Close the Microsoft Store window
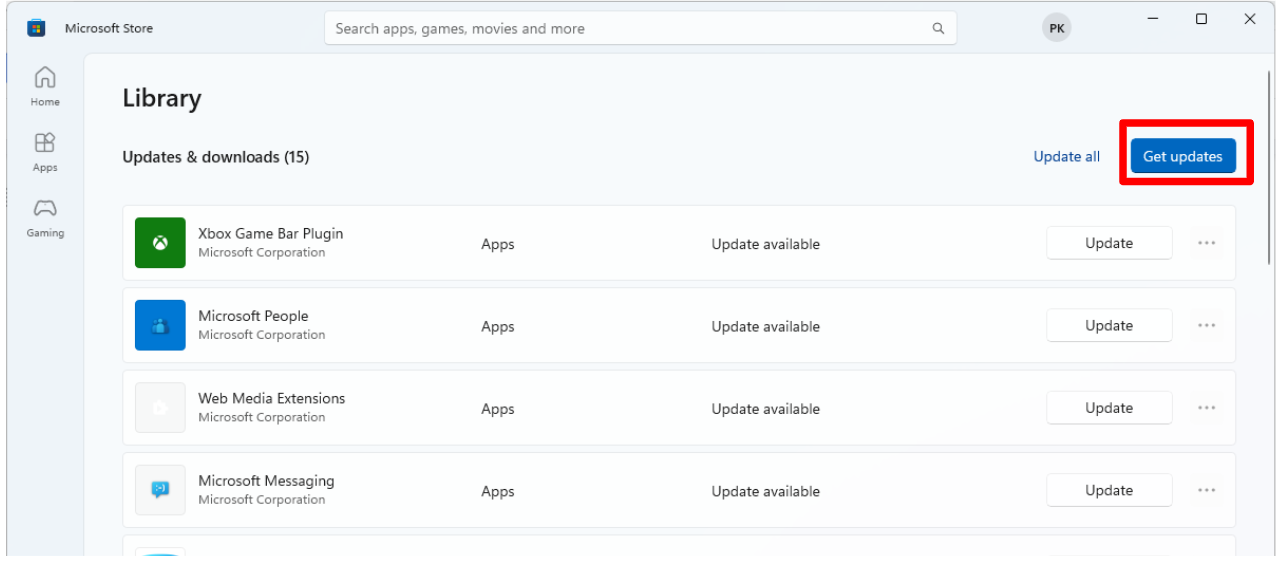1282x572 pixels. [1250, 19]
